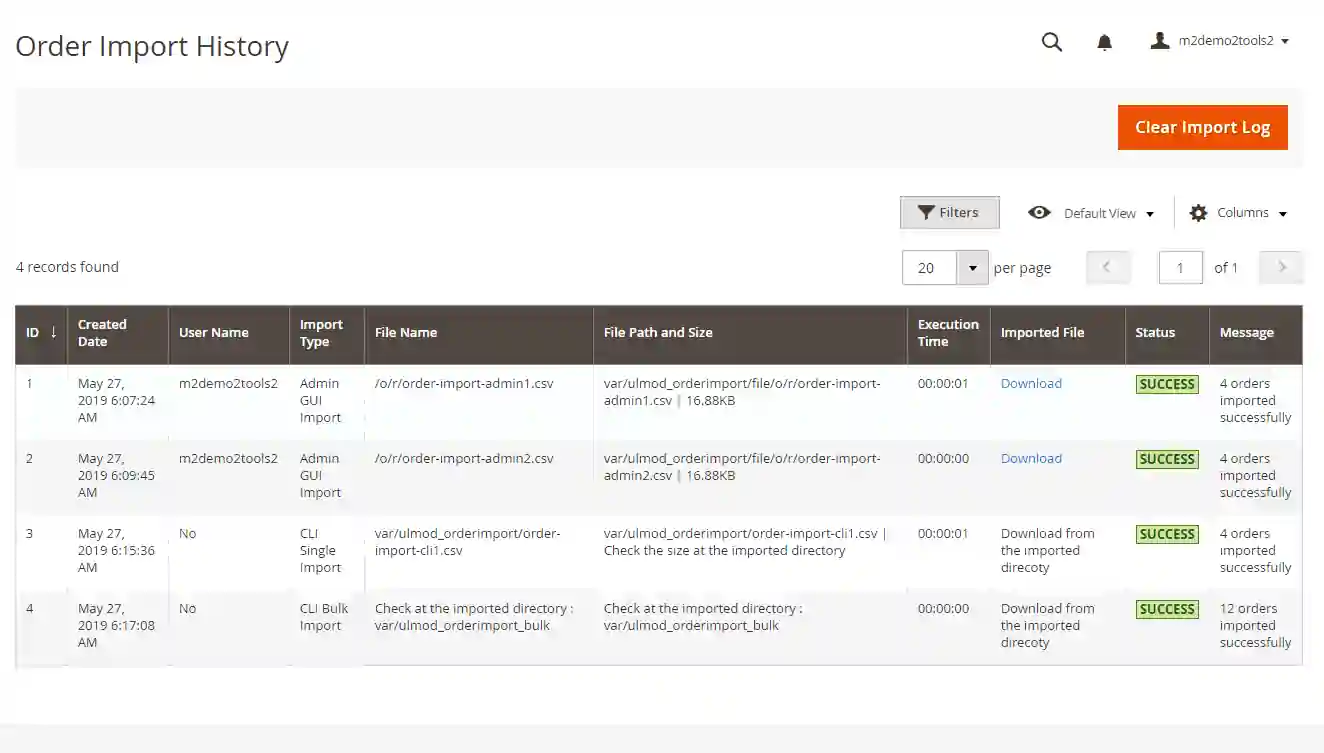Click the ID column sort arrow

point(53,332)
